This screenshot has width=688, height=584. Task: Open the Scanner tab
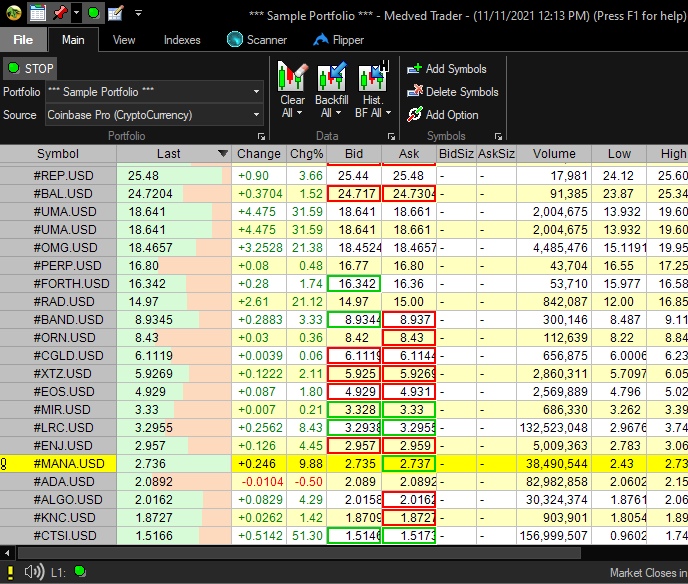coord(257,40)
